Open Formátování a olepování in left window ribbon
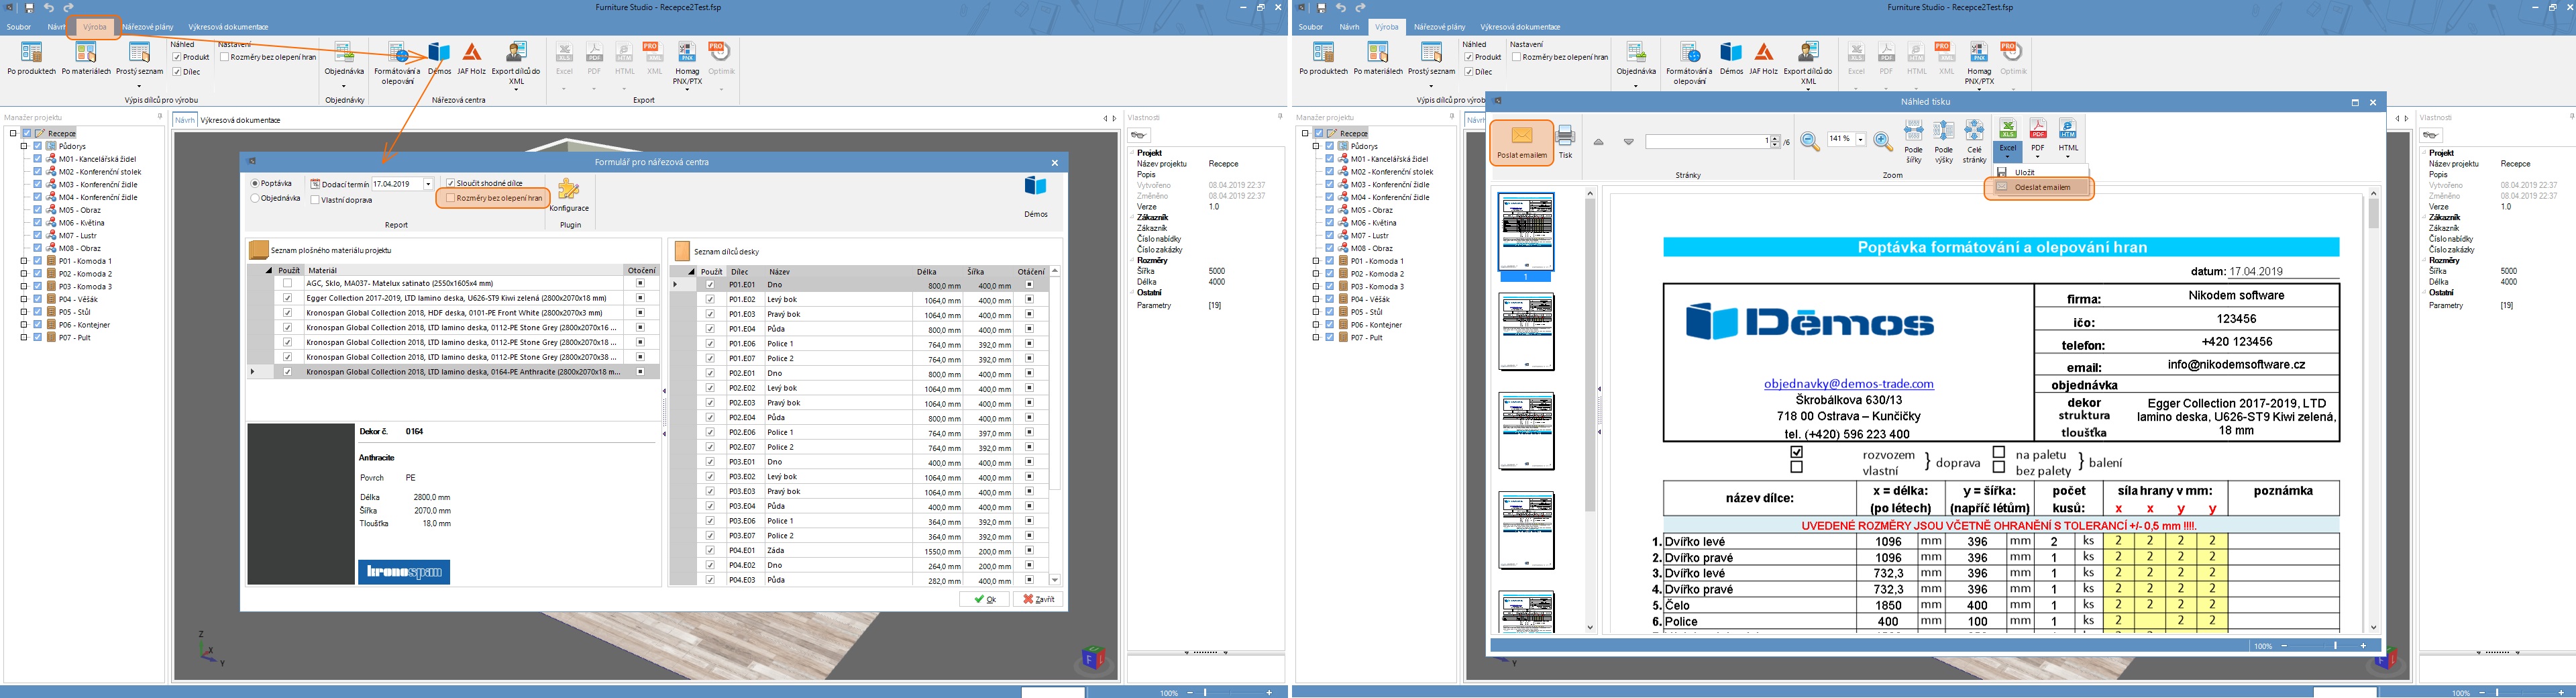 (397, 62)
